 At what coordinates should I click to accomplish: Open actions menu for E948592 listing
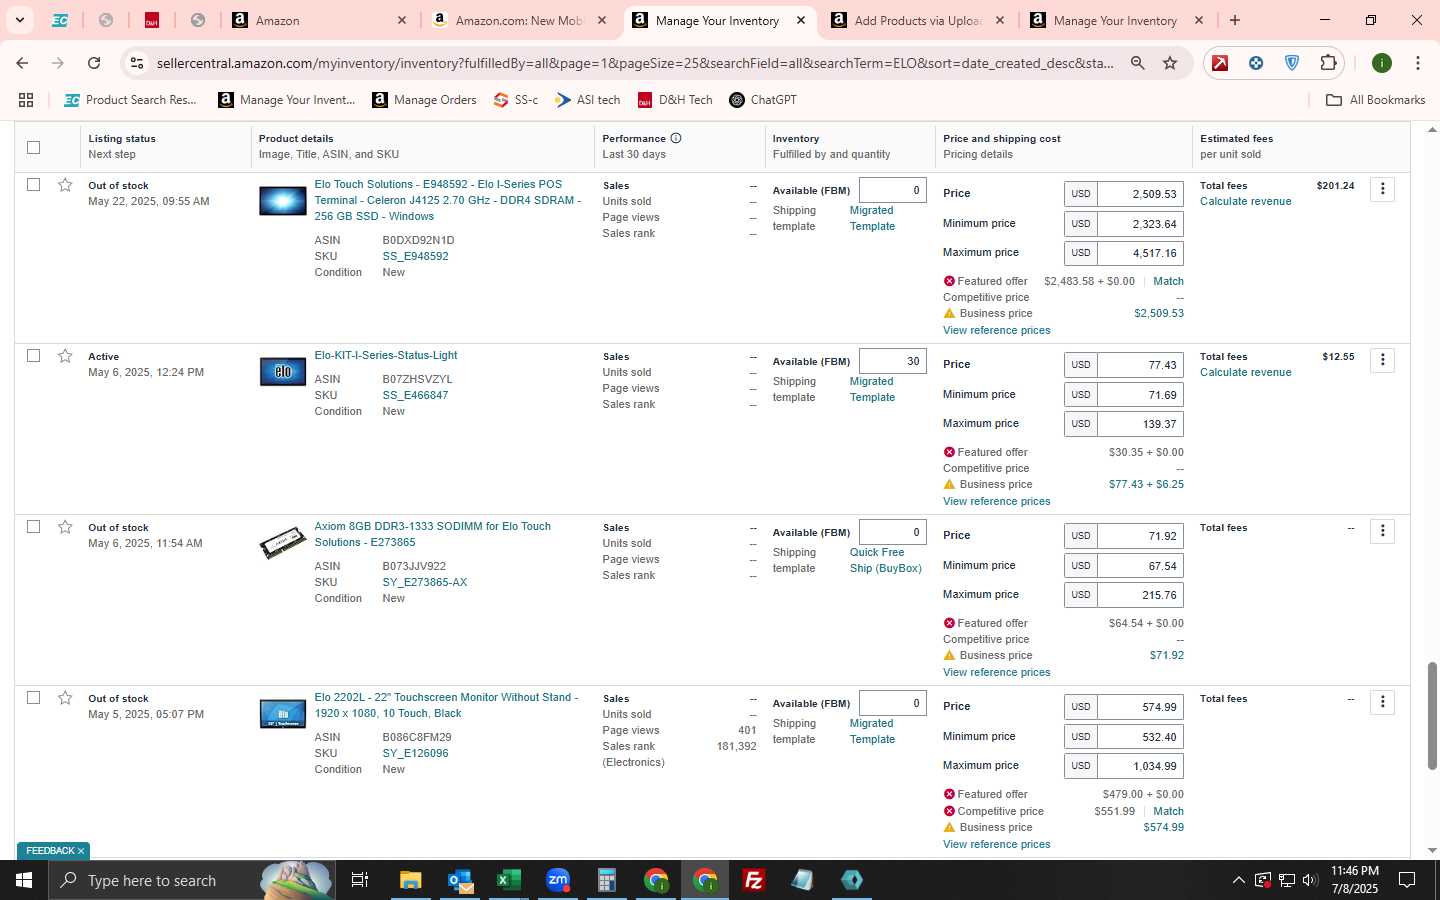click(x=1382, y=189)
